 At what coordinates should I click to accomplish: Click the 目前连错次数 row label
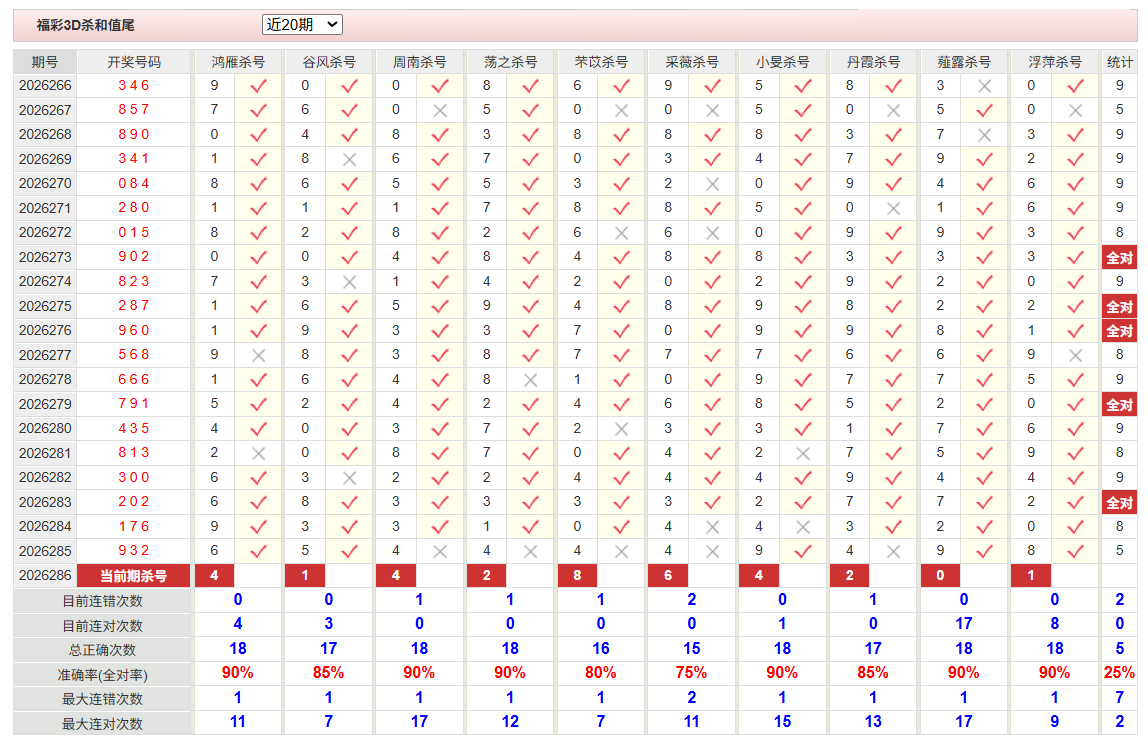click(x=102, y=601)
